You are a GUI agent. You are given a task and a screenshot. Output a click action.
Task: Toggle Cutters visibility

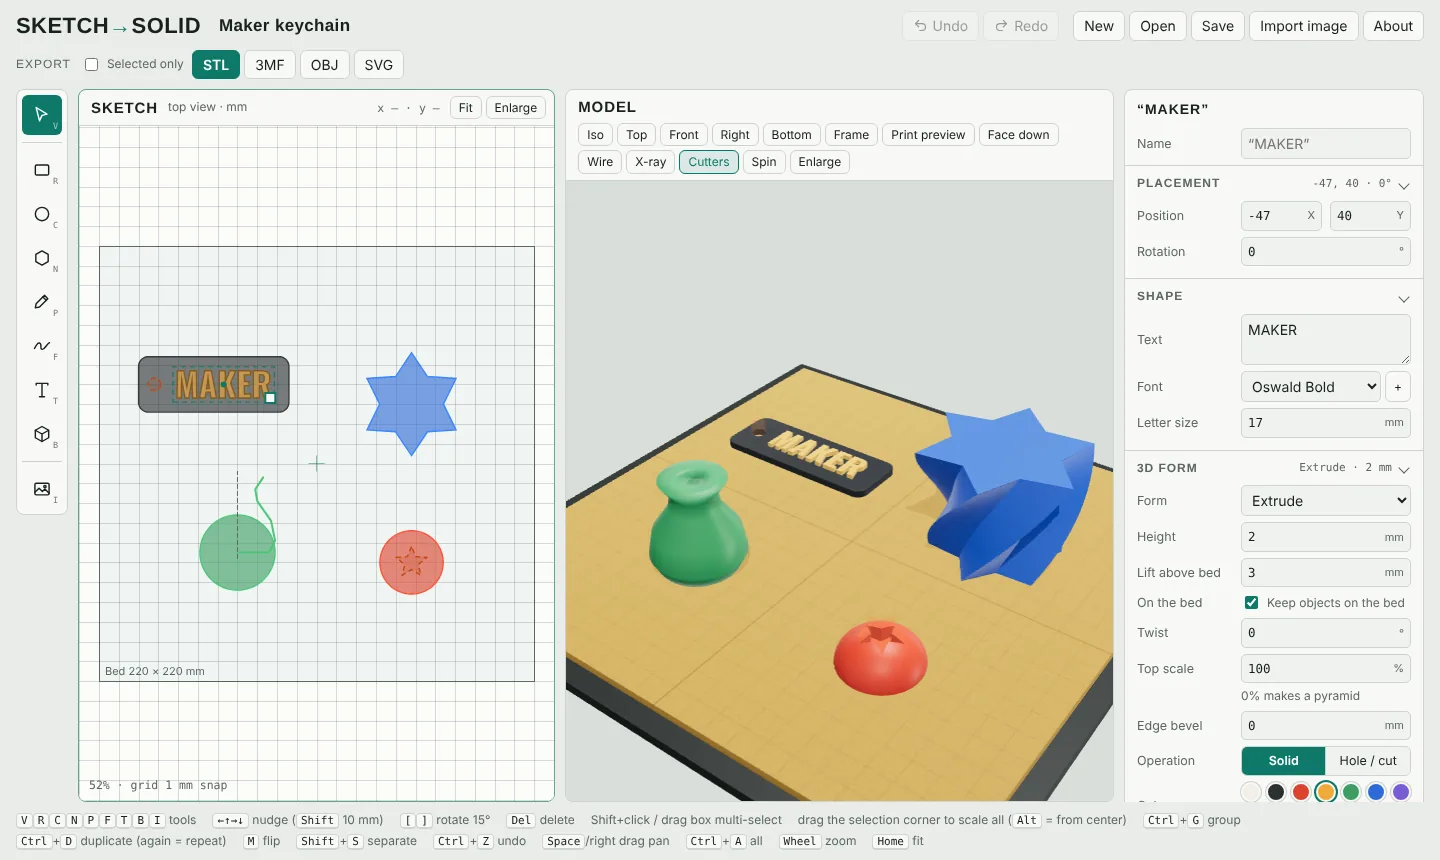point(709,162)
